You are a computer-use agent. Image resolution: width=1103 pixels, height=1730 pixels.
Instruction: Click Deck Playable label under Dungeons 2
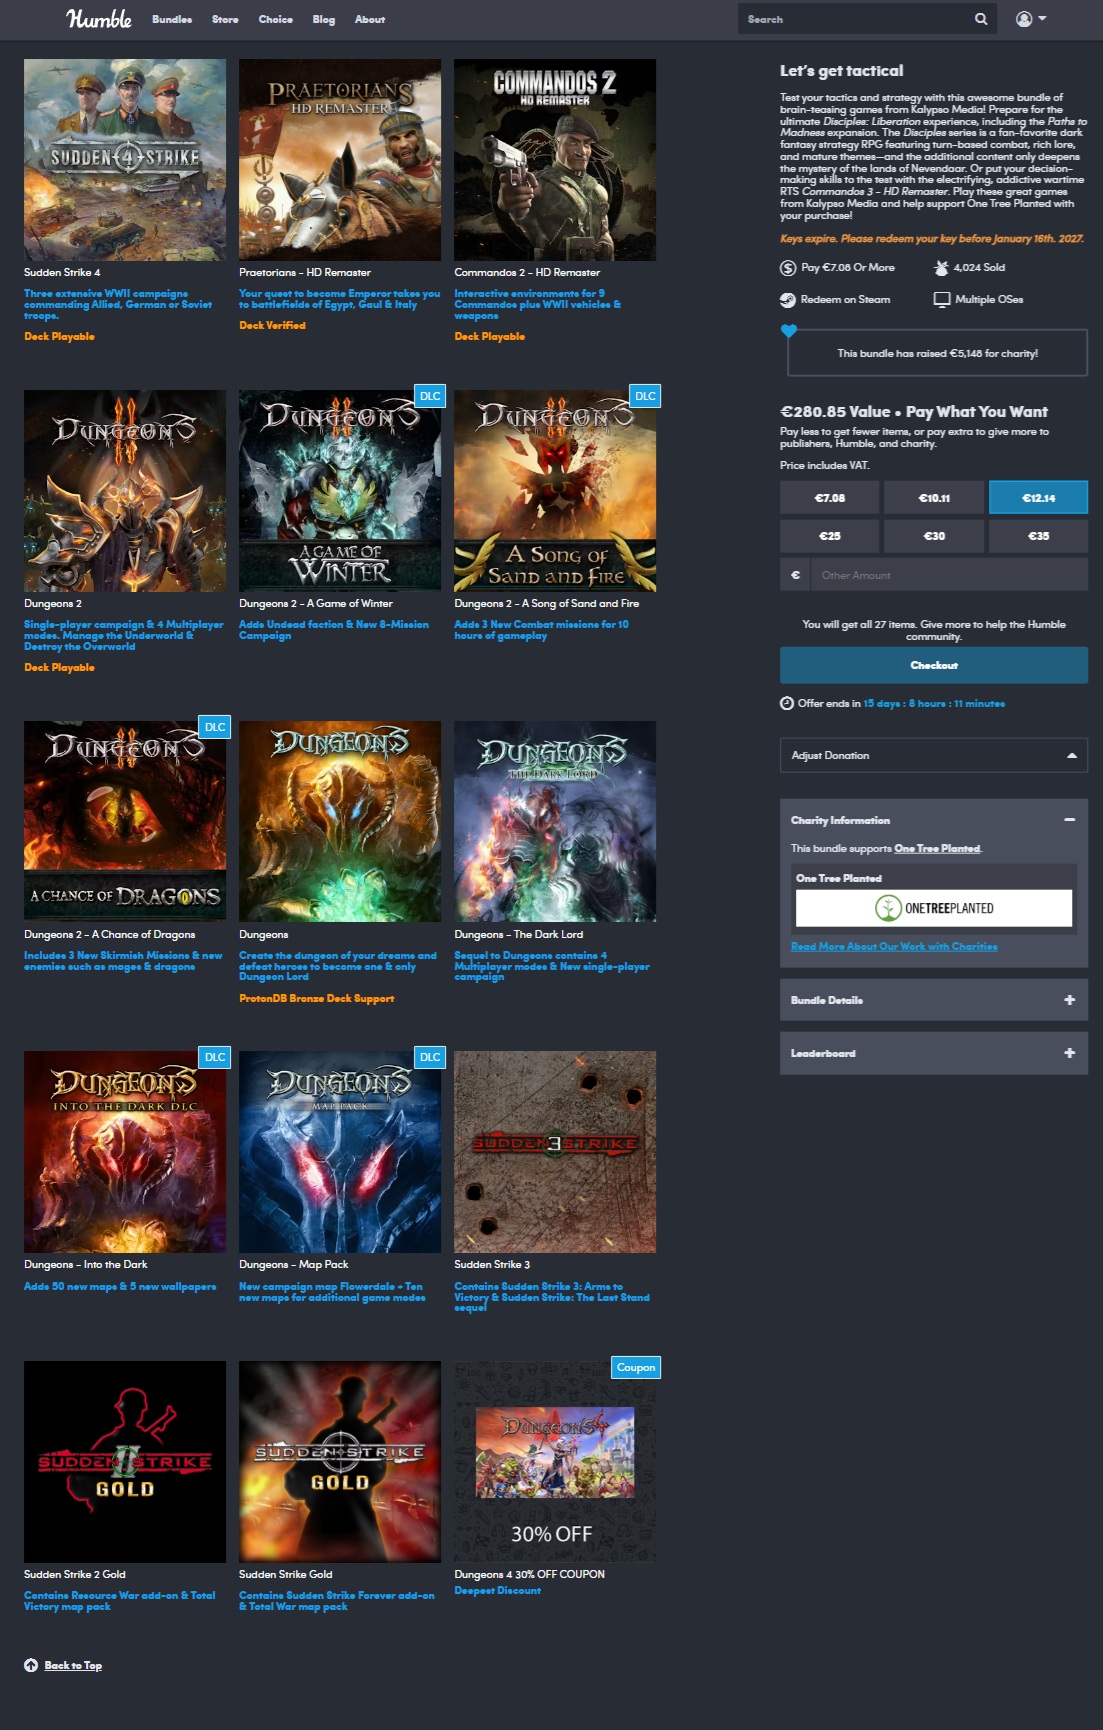point(59,668)
